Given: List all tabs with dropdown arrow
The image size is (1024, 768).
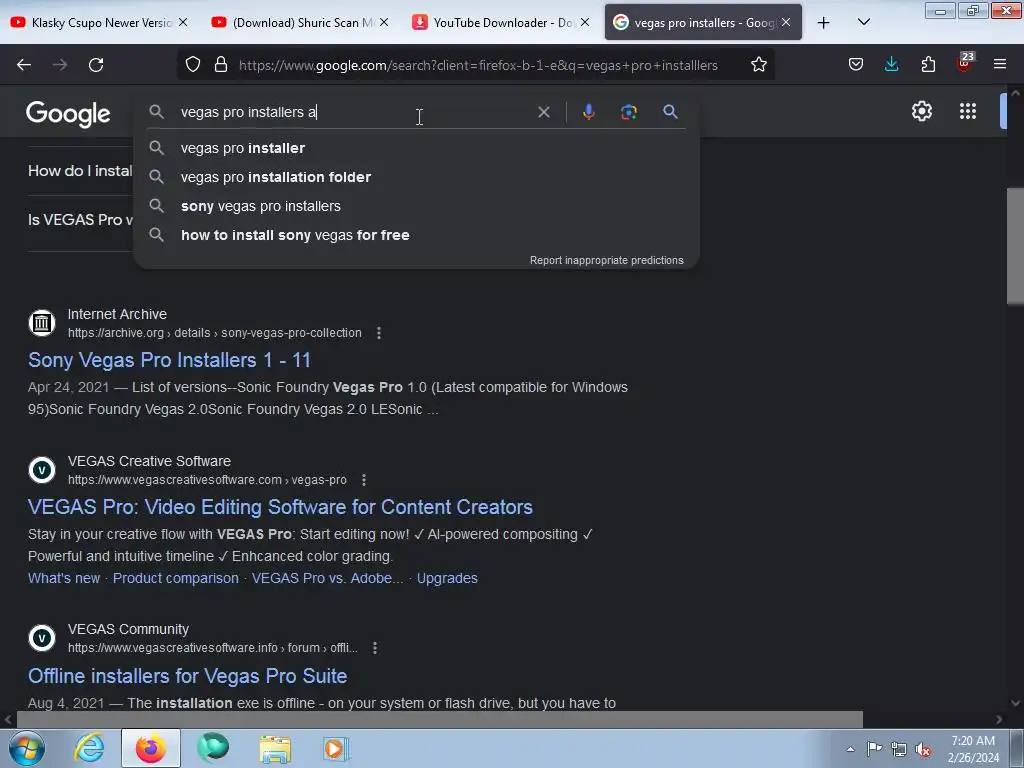Looking at the screenshot, I should point(863,22).
